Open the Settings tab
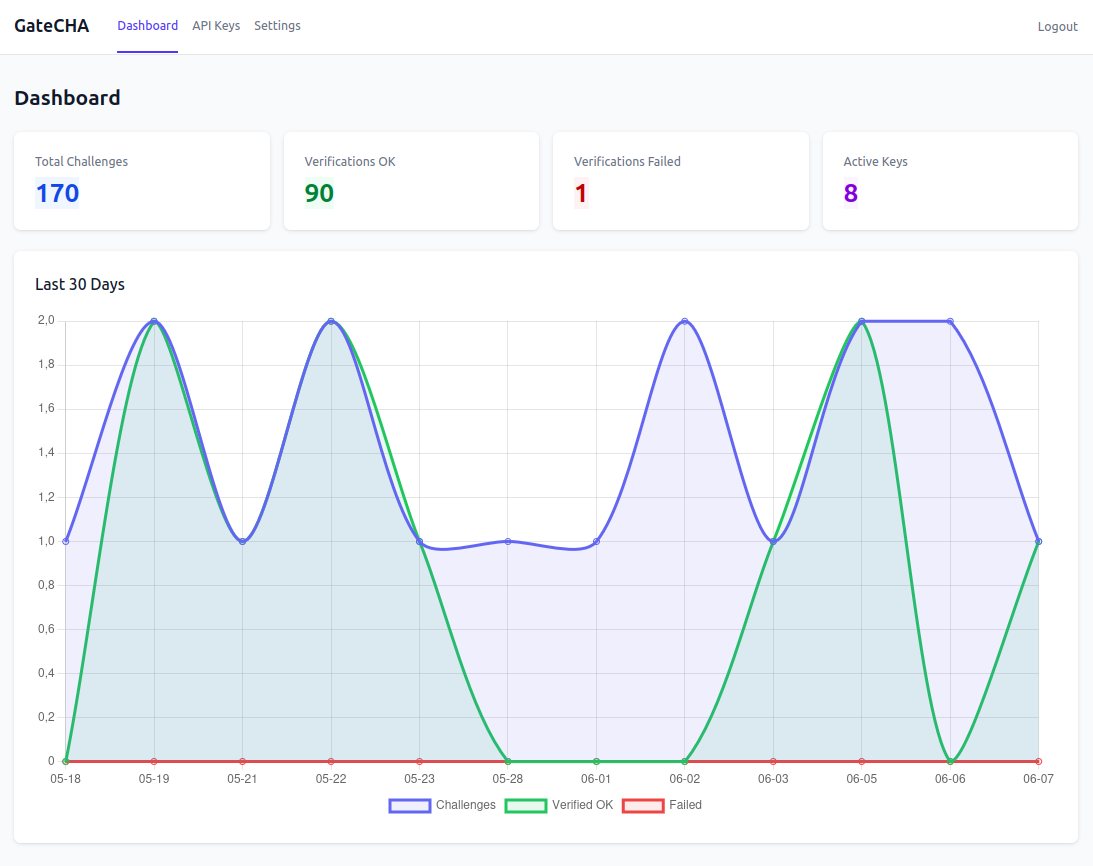 (277, 26)
